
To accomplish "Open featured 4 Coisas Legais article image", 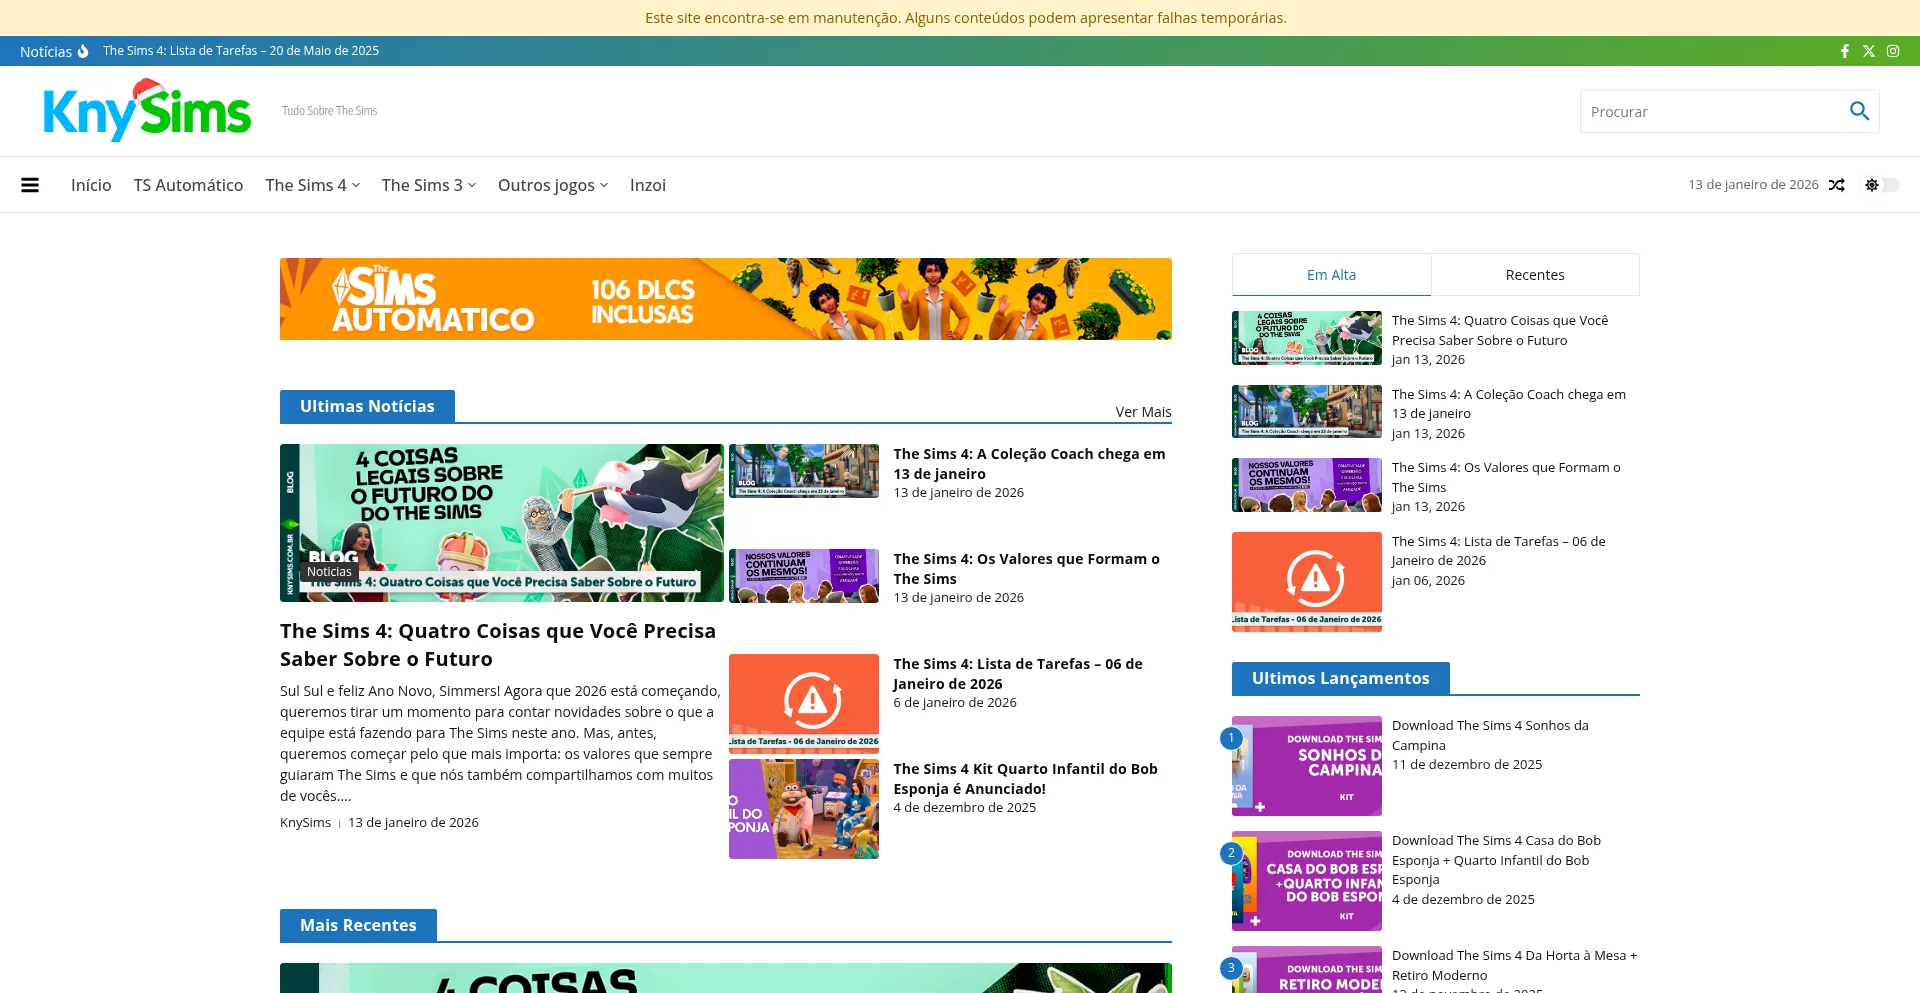I will tap(502, 523).
